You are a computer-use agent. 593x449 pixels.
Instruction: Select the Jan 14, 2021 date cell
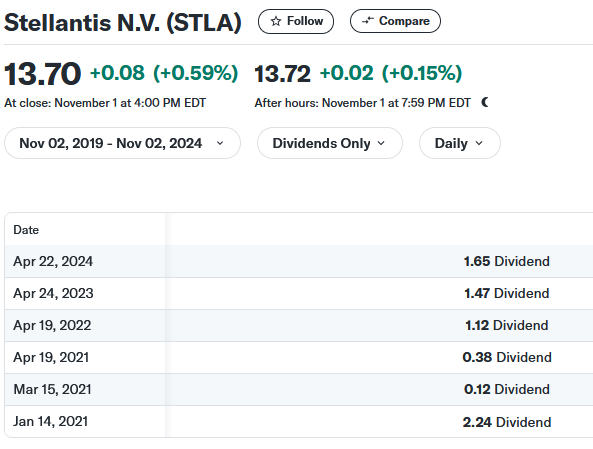(50, 421)
